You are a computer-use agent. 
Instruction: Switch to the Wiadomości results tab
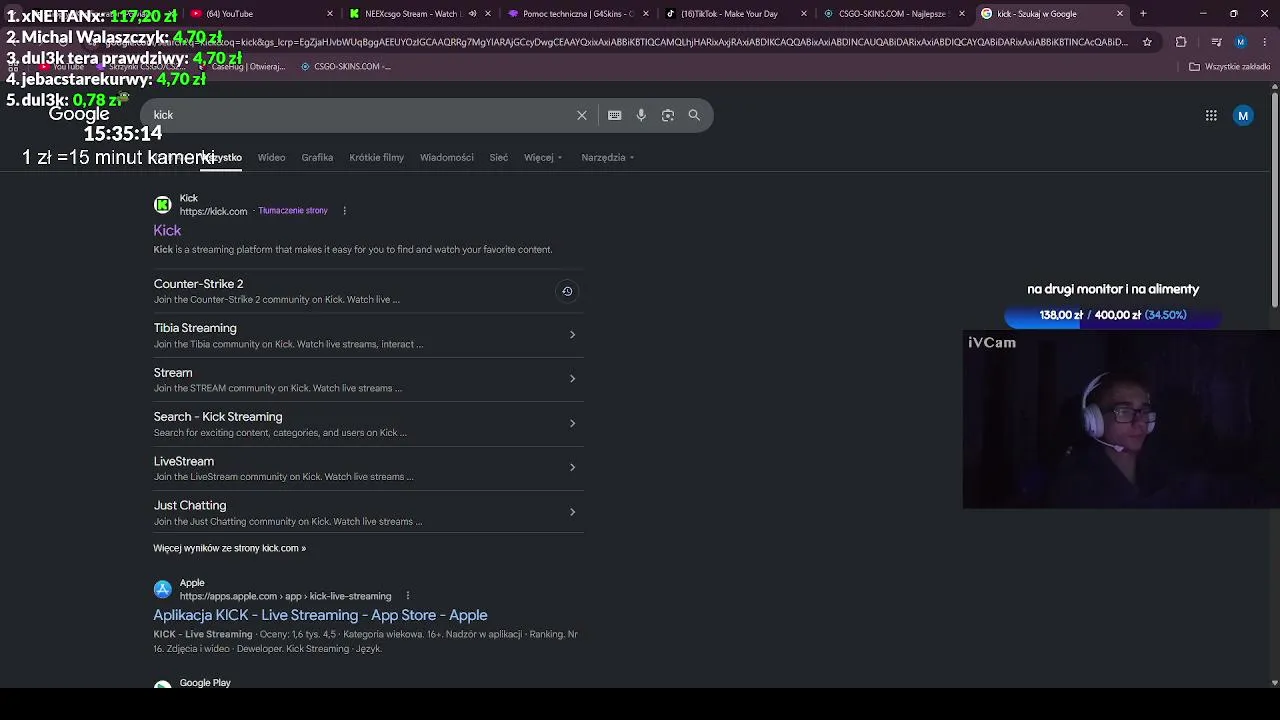447,157
